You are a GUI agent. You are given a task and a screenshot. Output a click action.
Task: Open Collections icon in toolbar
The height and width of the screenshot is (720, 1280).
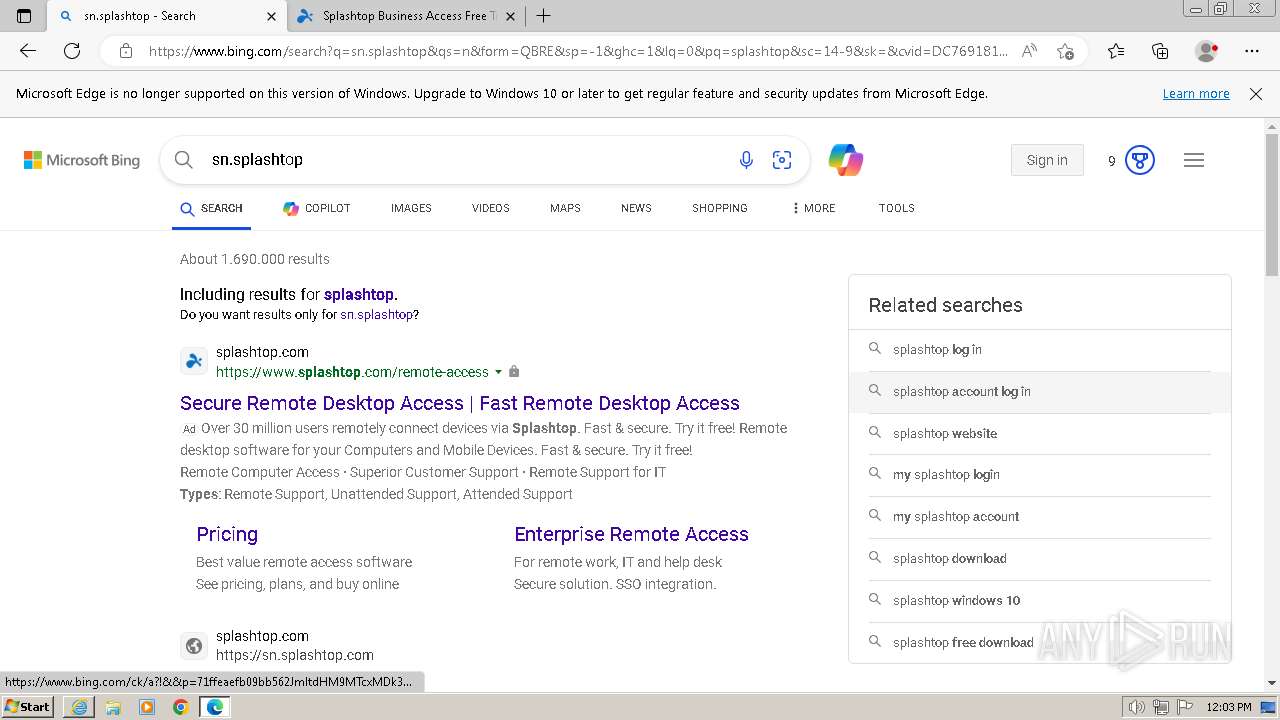(x=1160, y=51)
